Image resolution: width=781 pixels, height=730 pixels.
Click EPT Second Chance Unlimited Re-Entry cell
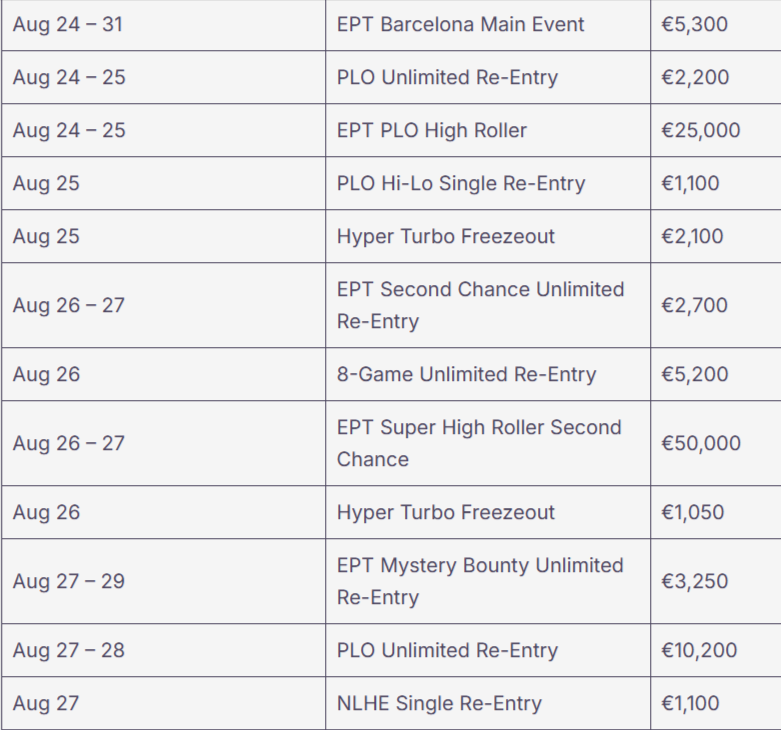click(480, 305)
